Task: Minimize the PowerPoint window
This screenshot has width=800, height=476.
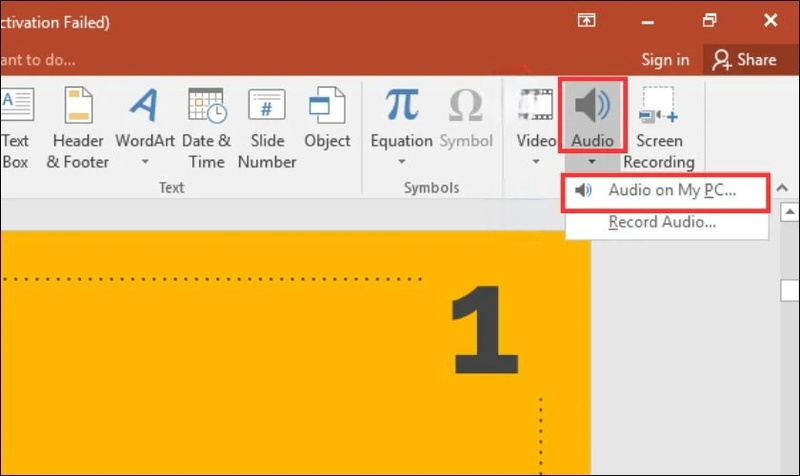Action: [x=647, y=21]
